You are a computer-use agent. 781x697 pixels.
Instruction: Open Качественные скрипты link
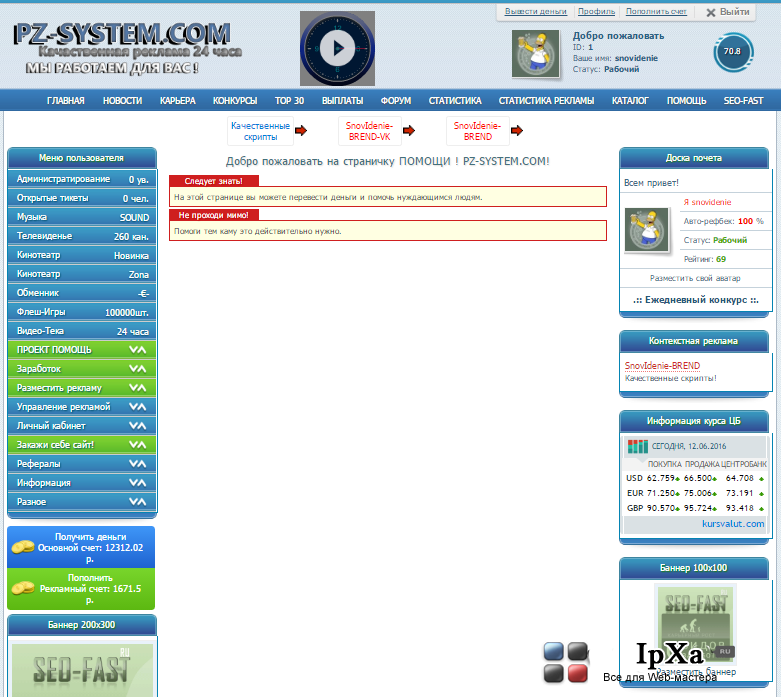(260, 131)
